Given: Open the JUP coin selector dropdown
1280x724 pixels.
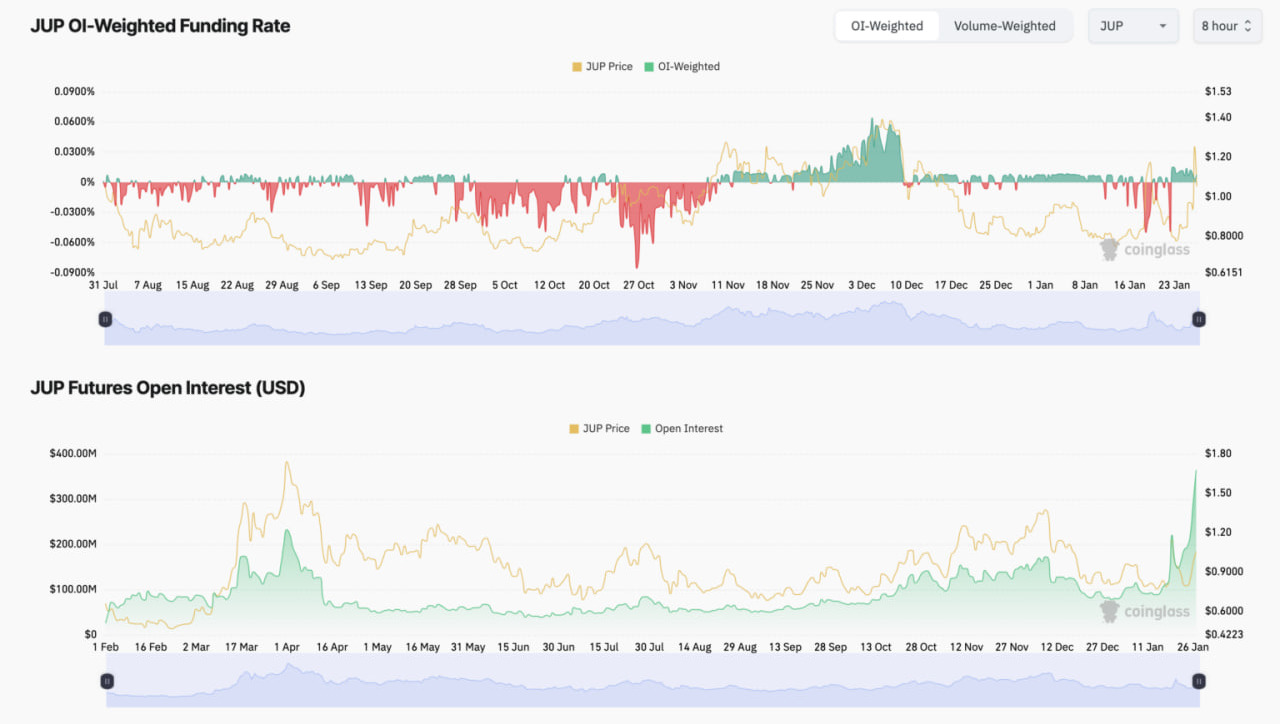Looking at the screenshot, I should [1132, 26].
